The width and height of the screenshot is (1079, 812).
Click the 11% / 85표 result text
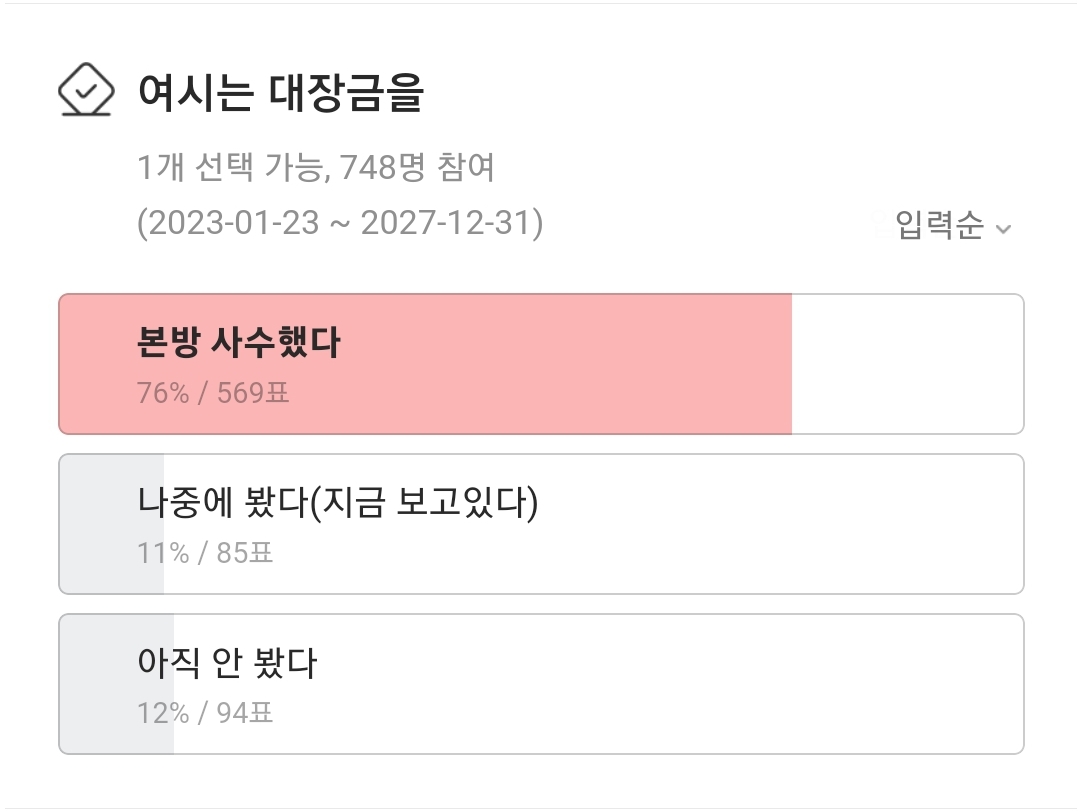(x=205, y=553)
